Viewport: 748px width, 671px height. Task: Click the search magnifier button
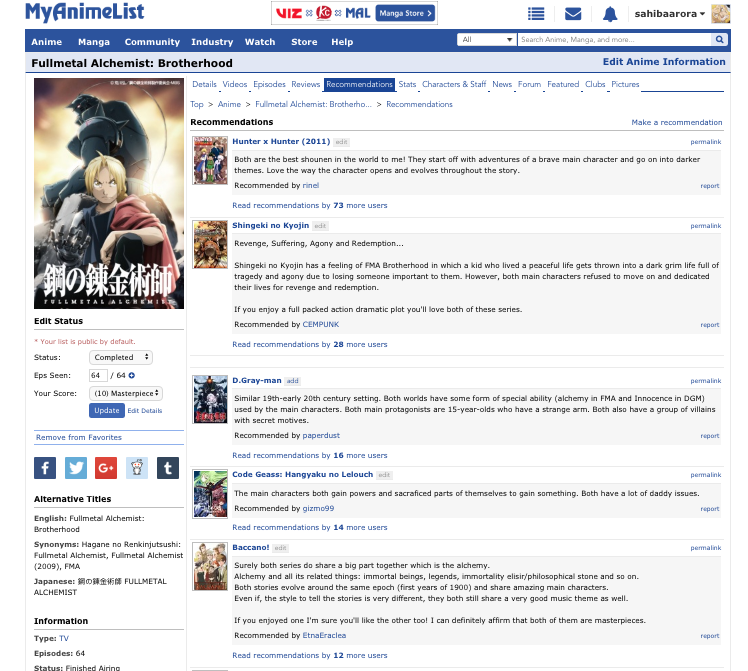coord(719,40)
